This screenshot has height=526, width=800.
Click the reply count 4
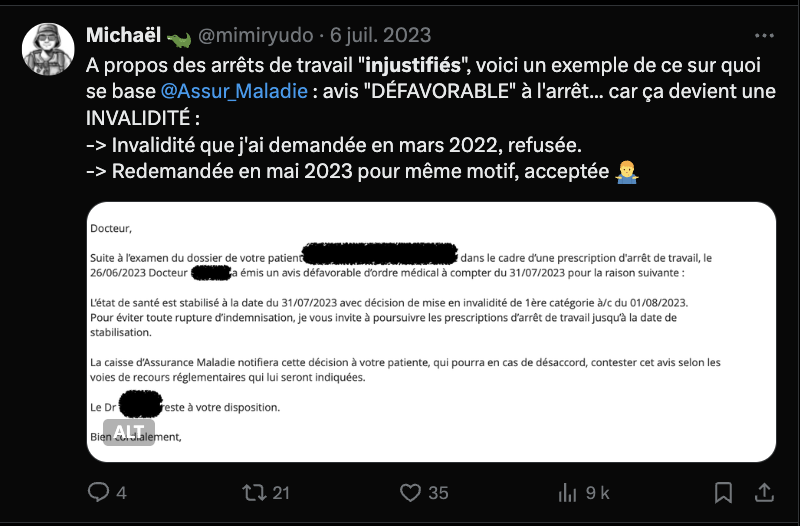(x=121, y=493)
